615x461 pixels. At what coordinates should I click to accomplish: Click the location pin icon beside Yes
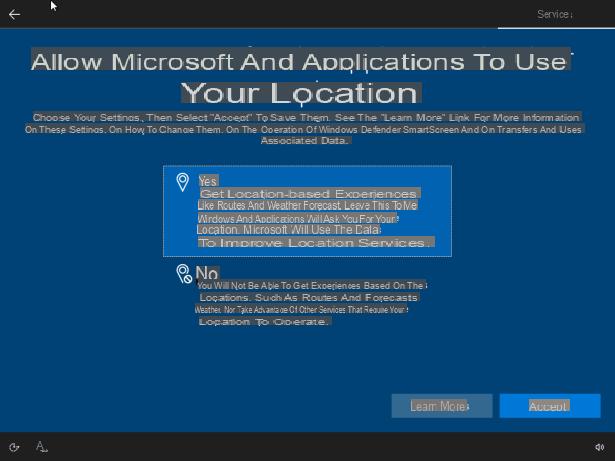coord(182,182)
